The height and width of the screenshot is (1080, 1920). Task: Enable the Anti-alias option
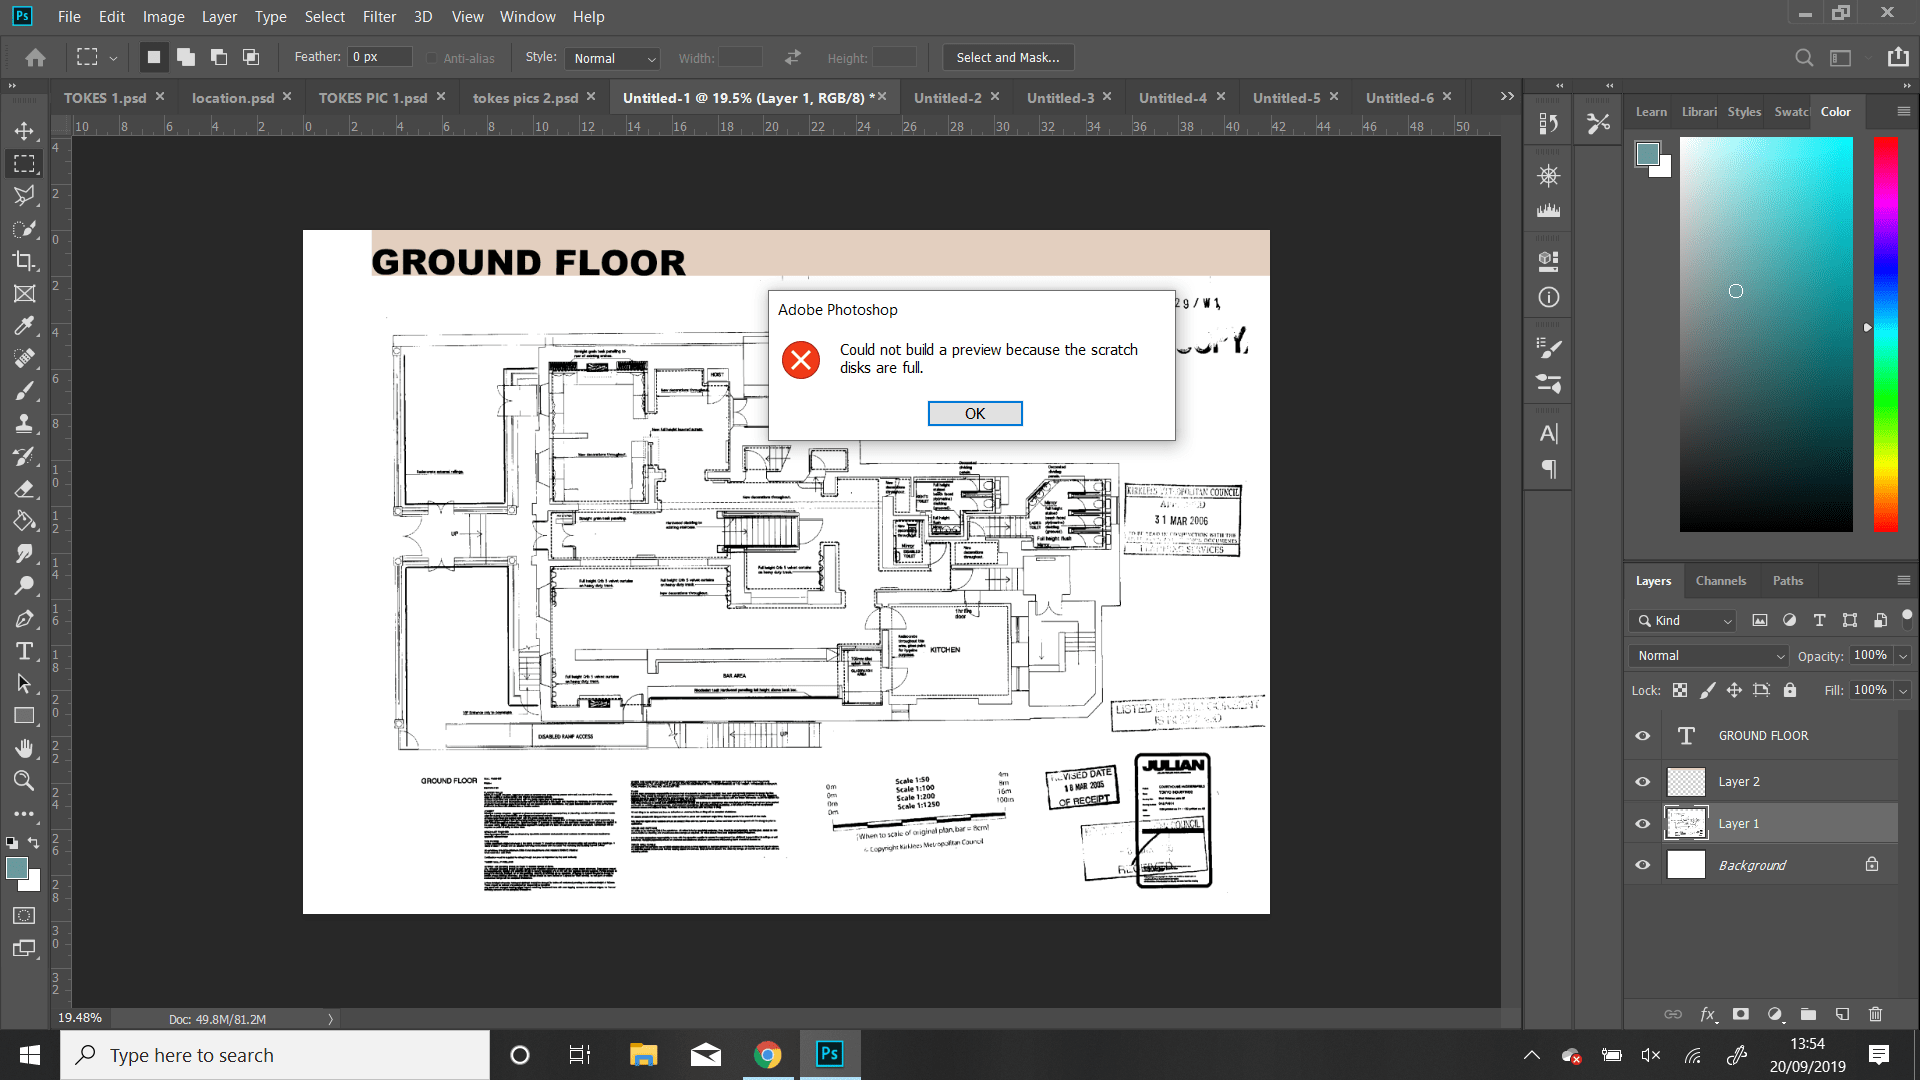(x=431, y=57)
